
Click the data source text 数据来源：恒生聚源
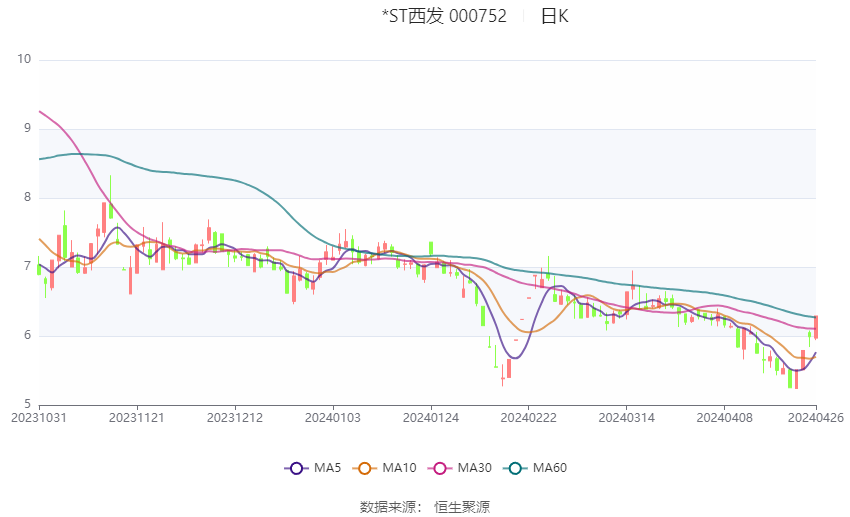(x=425, y=507)
